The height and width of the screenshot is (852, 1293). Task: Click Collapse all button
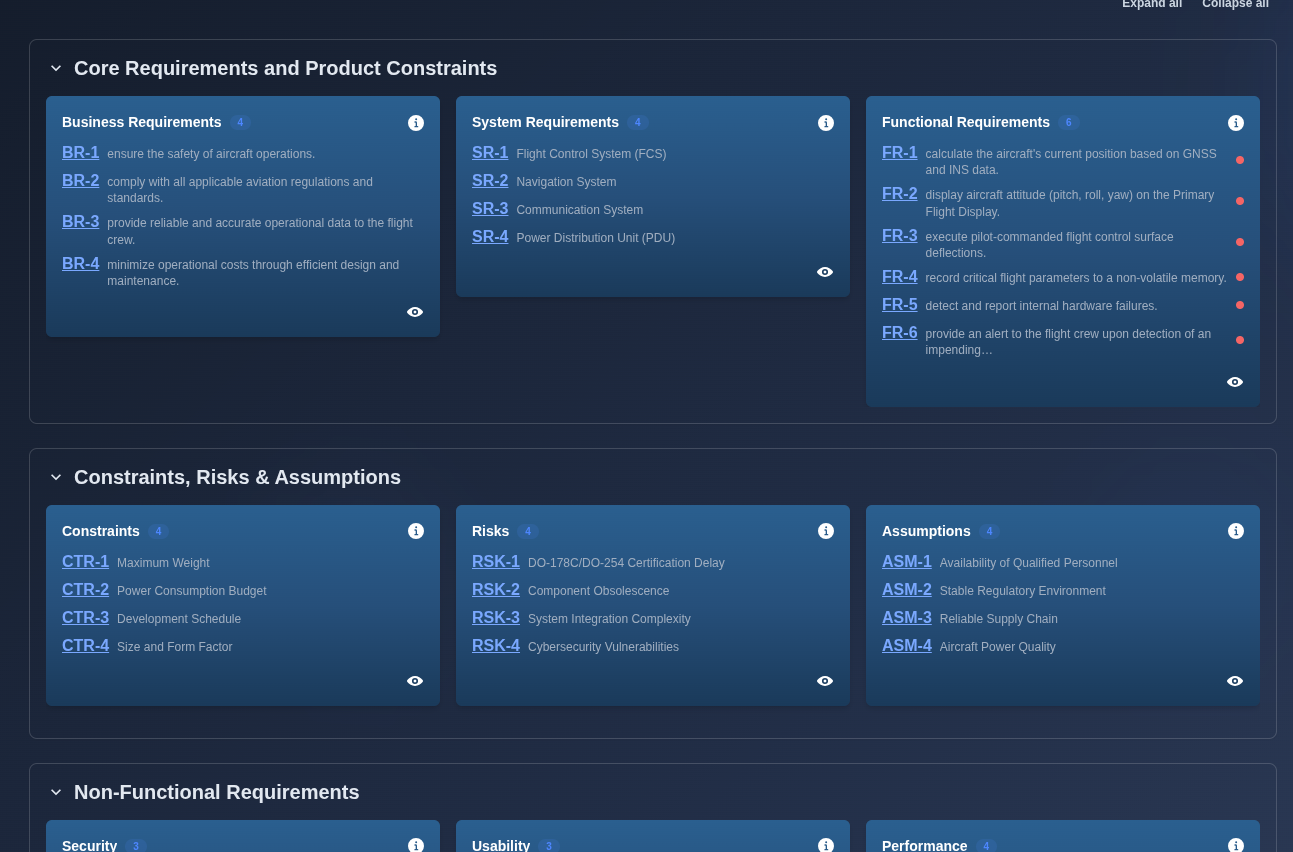1235,4
